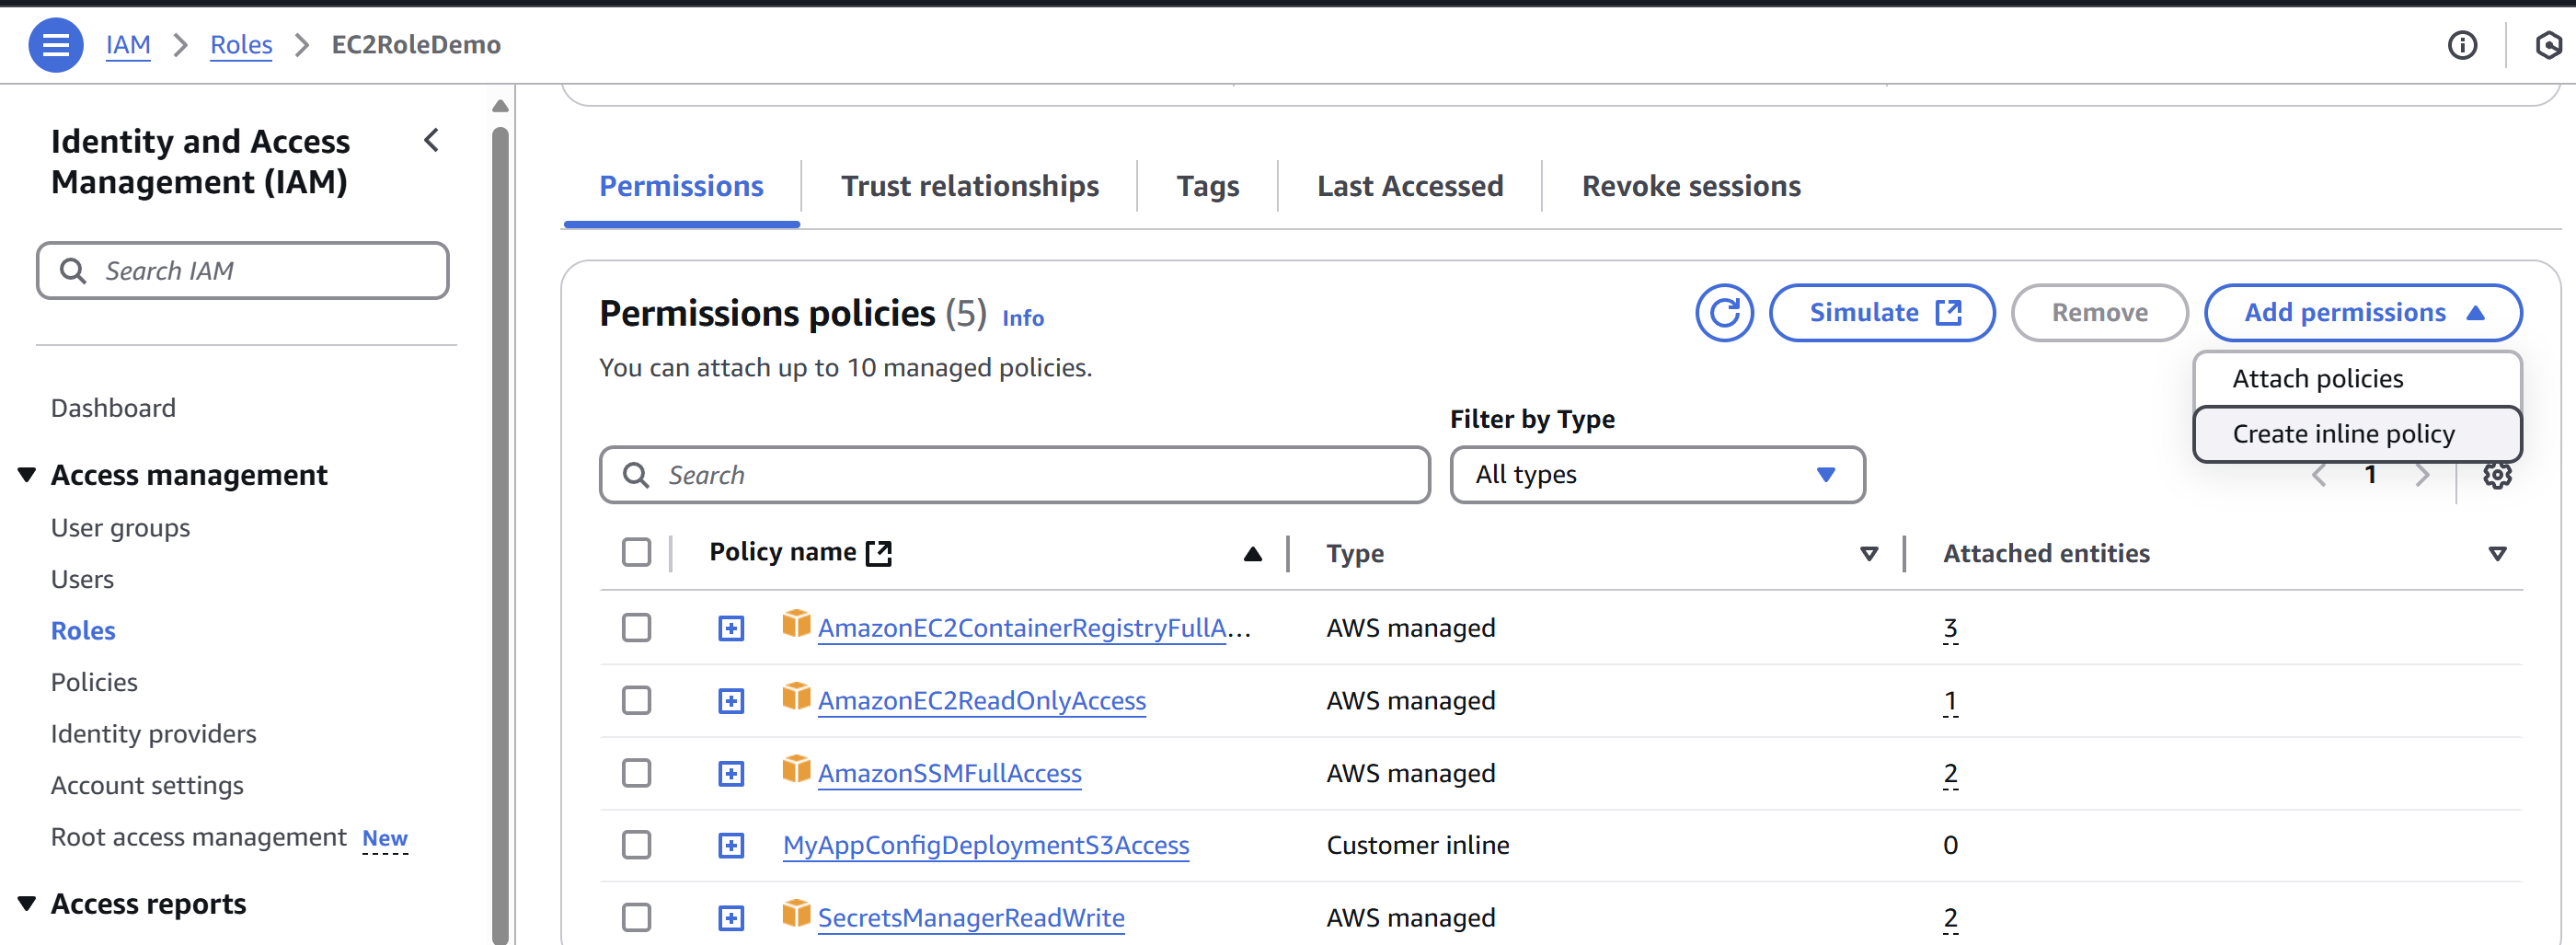2576x945 pixels.
Task: Click the info circle icon in header
Action: point(2462,45)
